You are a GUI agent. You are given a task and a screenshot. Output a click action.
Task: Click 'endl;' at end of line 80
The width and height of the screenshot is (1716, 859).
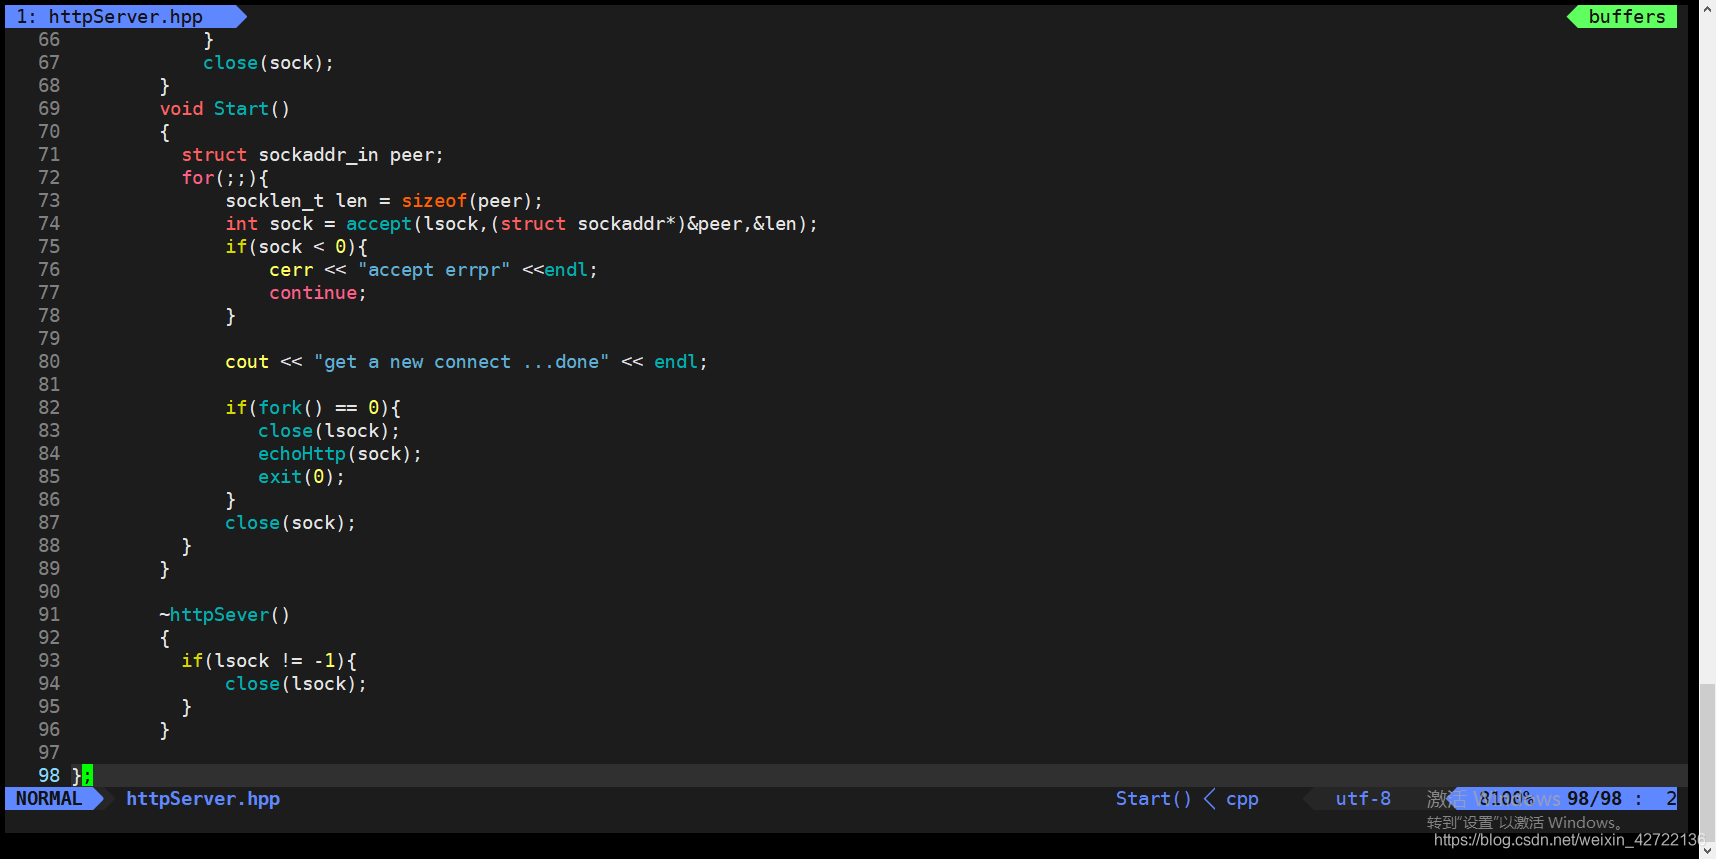(x=681, y=361)
